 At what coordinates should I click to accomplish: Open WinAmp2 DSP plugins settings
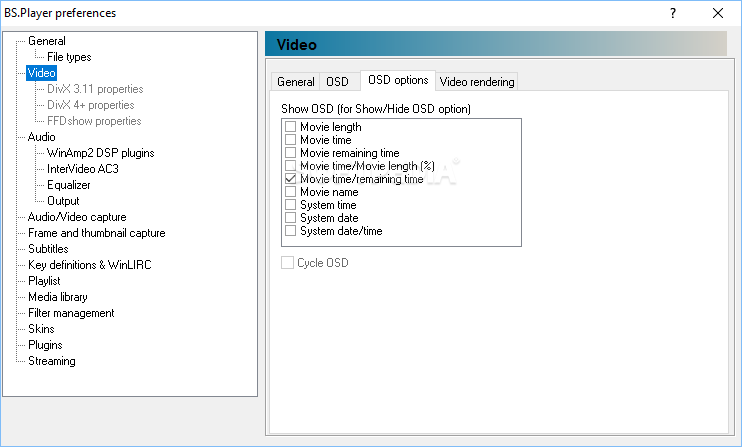tap(101, 153)
